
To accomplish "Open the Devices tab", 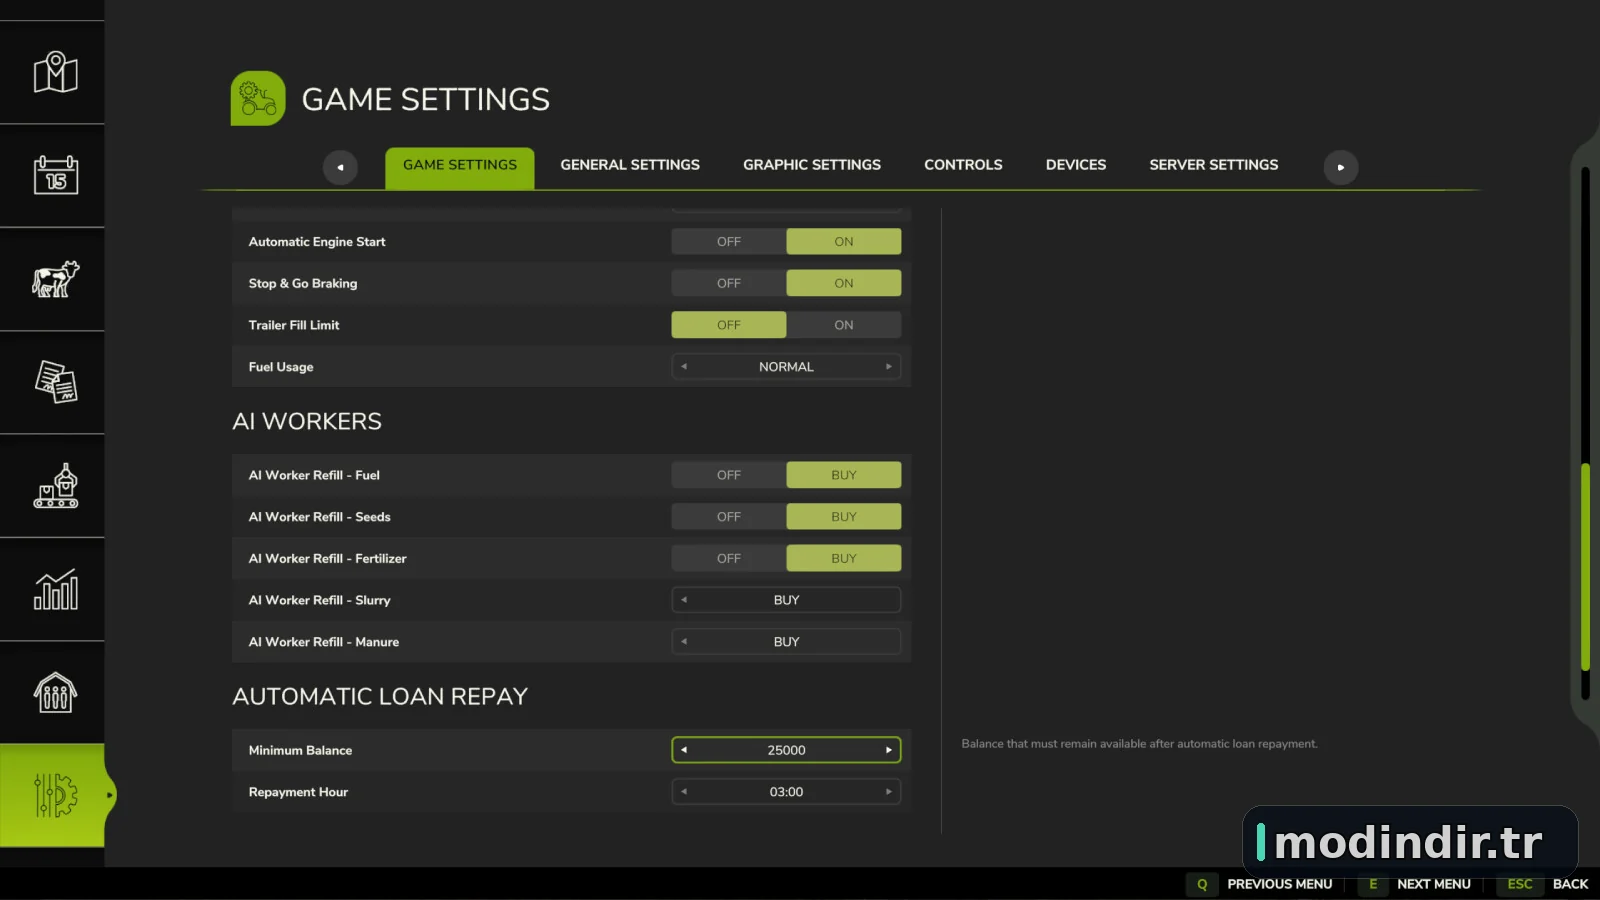I will pos(1076,165).
